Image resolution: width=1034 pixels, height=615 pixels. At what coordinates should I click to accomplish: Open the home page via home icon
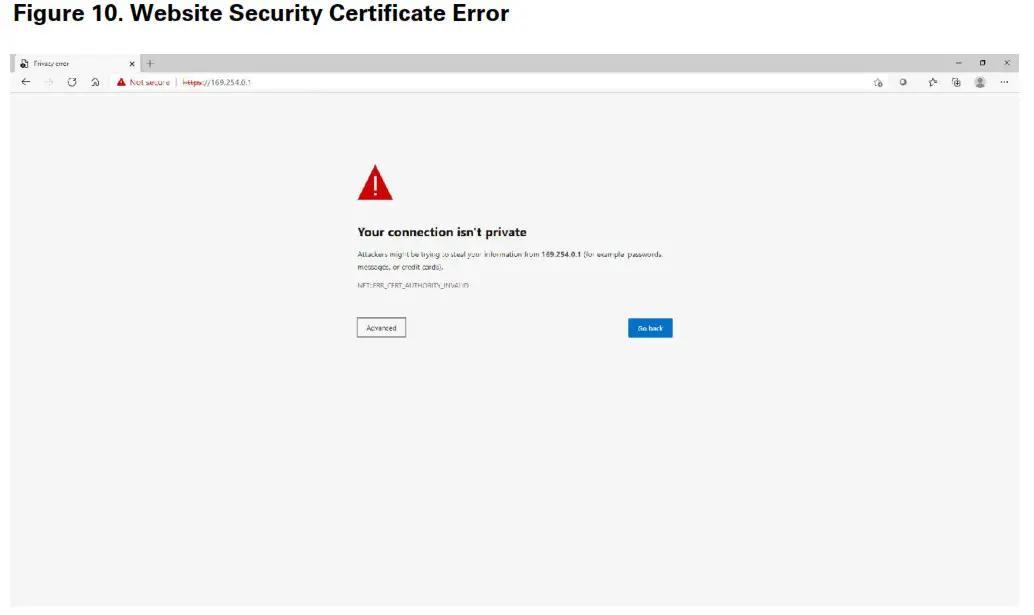(x=95, y=82)
